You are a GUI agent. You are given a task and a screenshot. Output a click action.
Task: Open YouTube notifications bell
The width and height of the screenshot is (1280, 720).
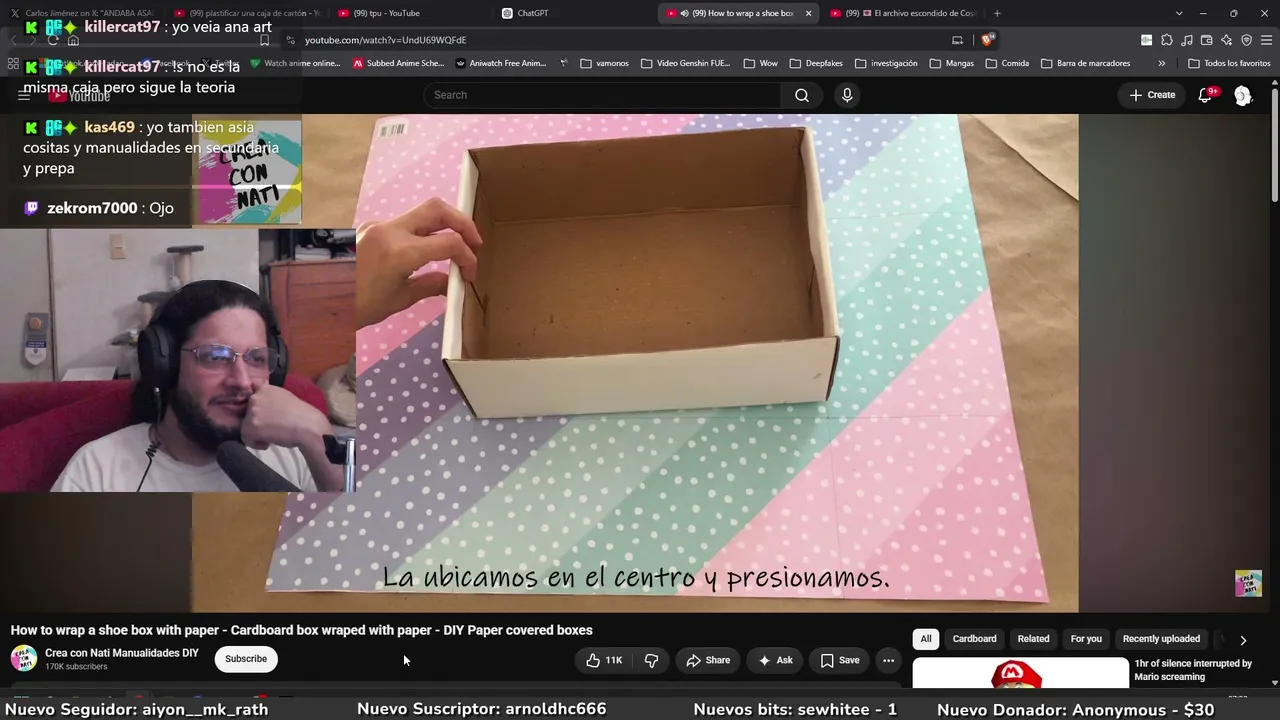(x=1205, y=95)
